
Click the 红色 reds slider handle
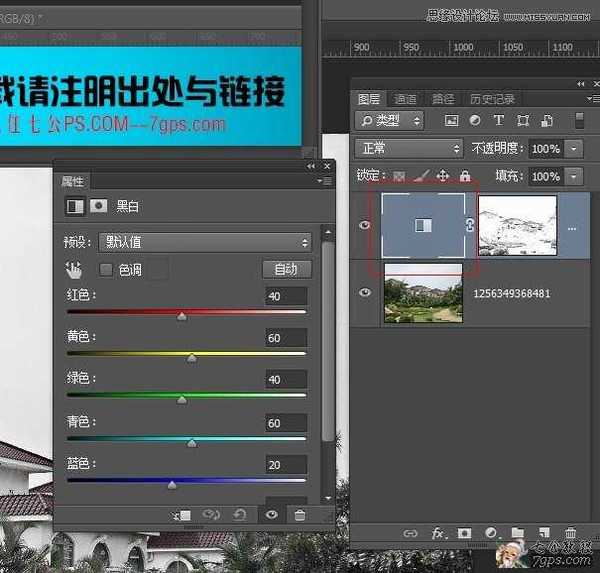[x=181, y=316]
